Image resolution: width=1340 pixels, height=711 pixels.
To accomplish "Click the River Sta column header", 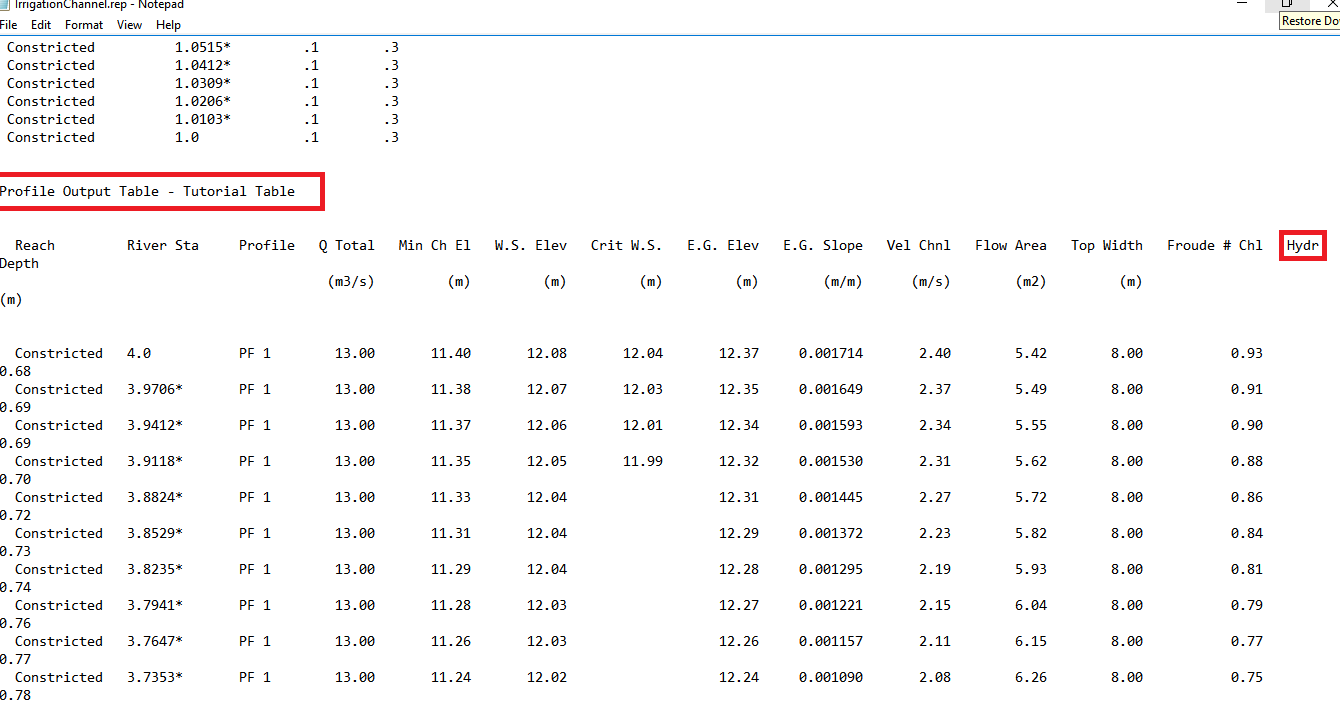I will click(x=162, y=245).
